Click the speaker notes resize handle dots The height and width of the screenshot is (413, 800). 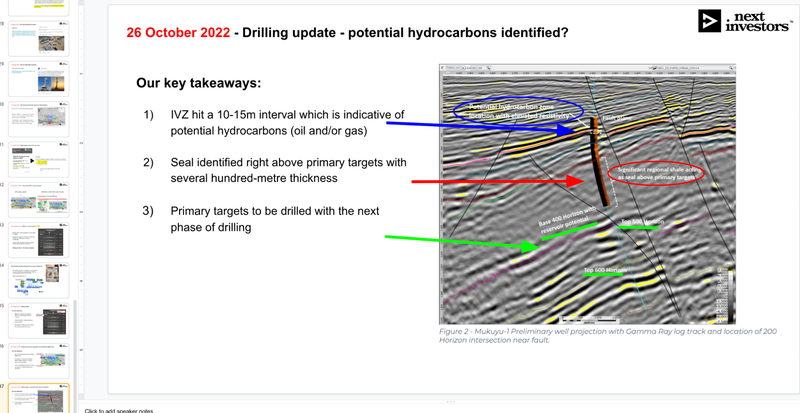(451, 402)
